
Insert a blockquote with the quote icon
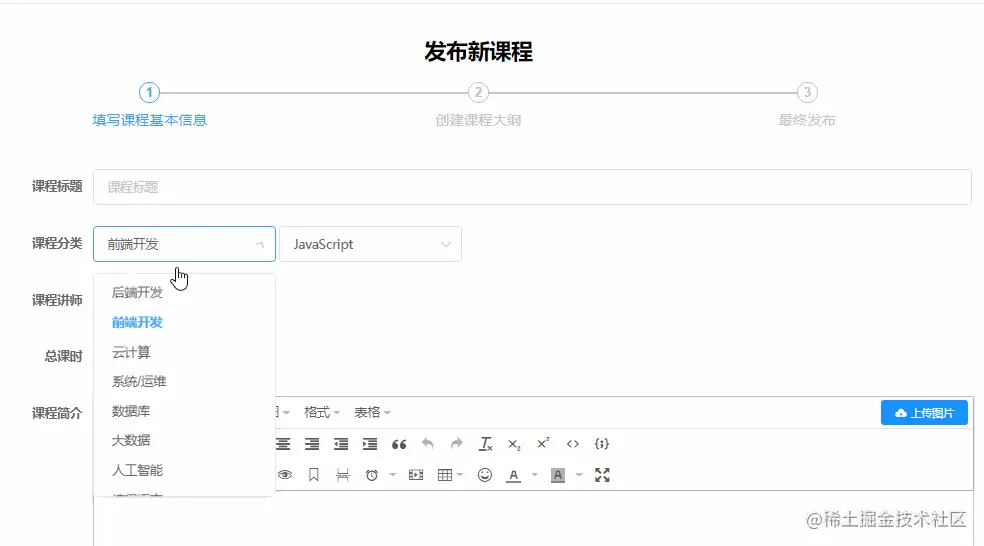(x=399, y=444)
